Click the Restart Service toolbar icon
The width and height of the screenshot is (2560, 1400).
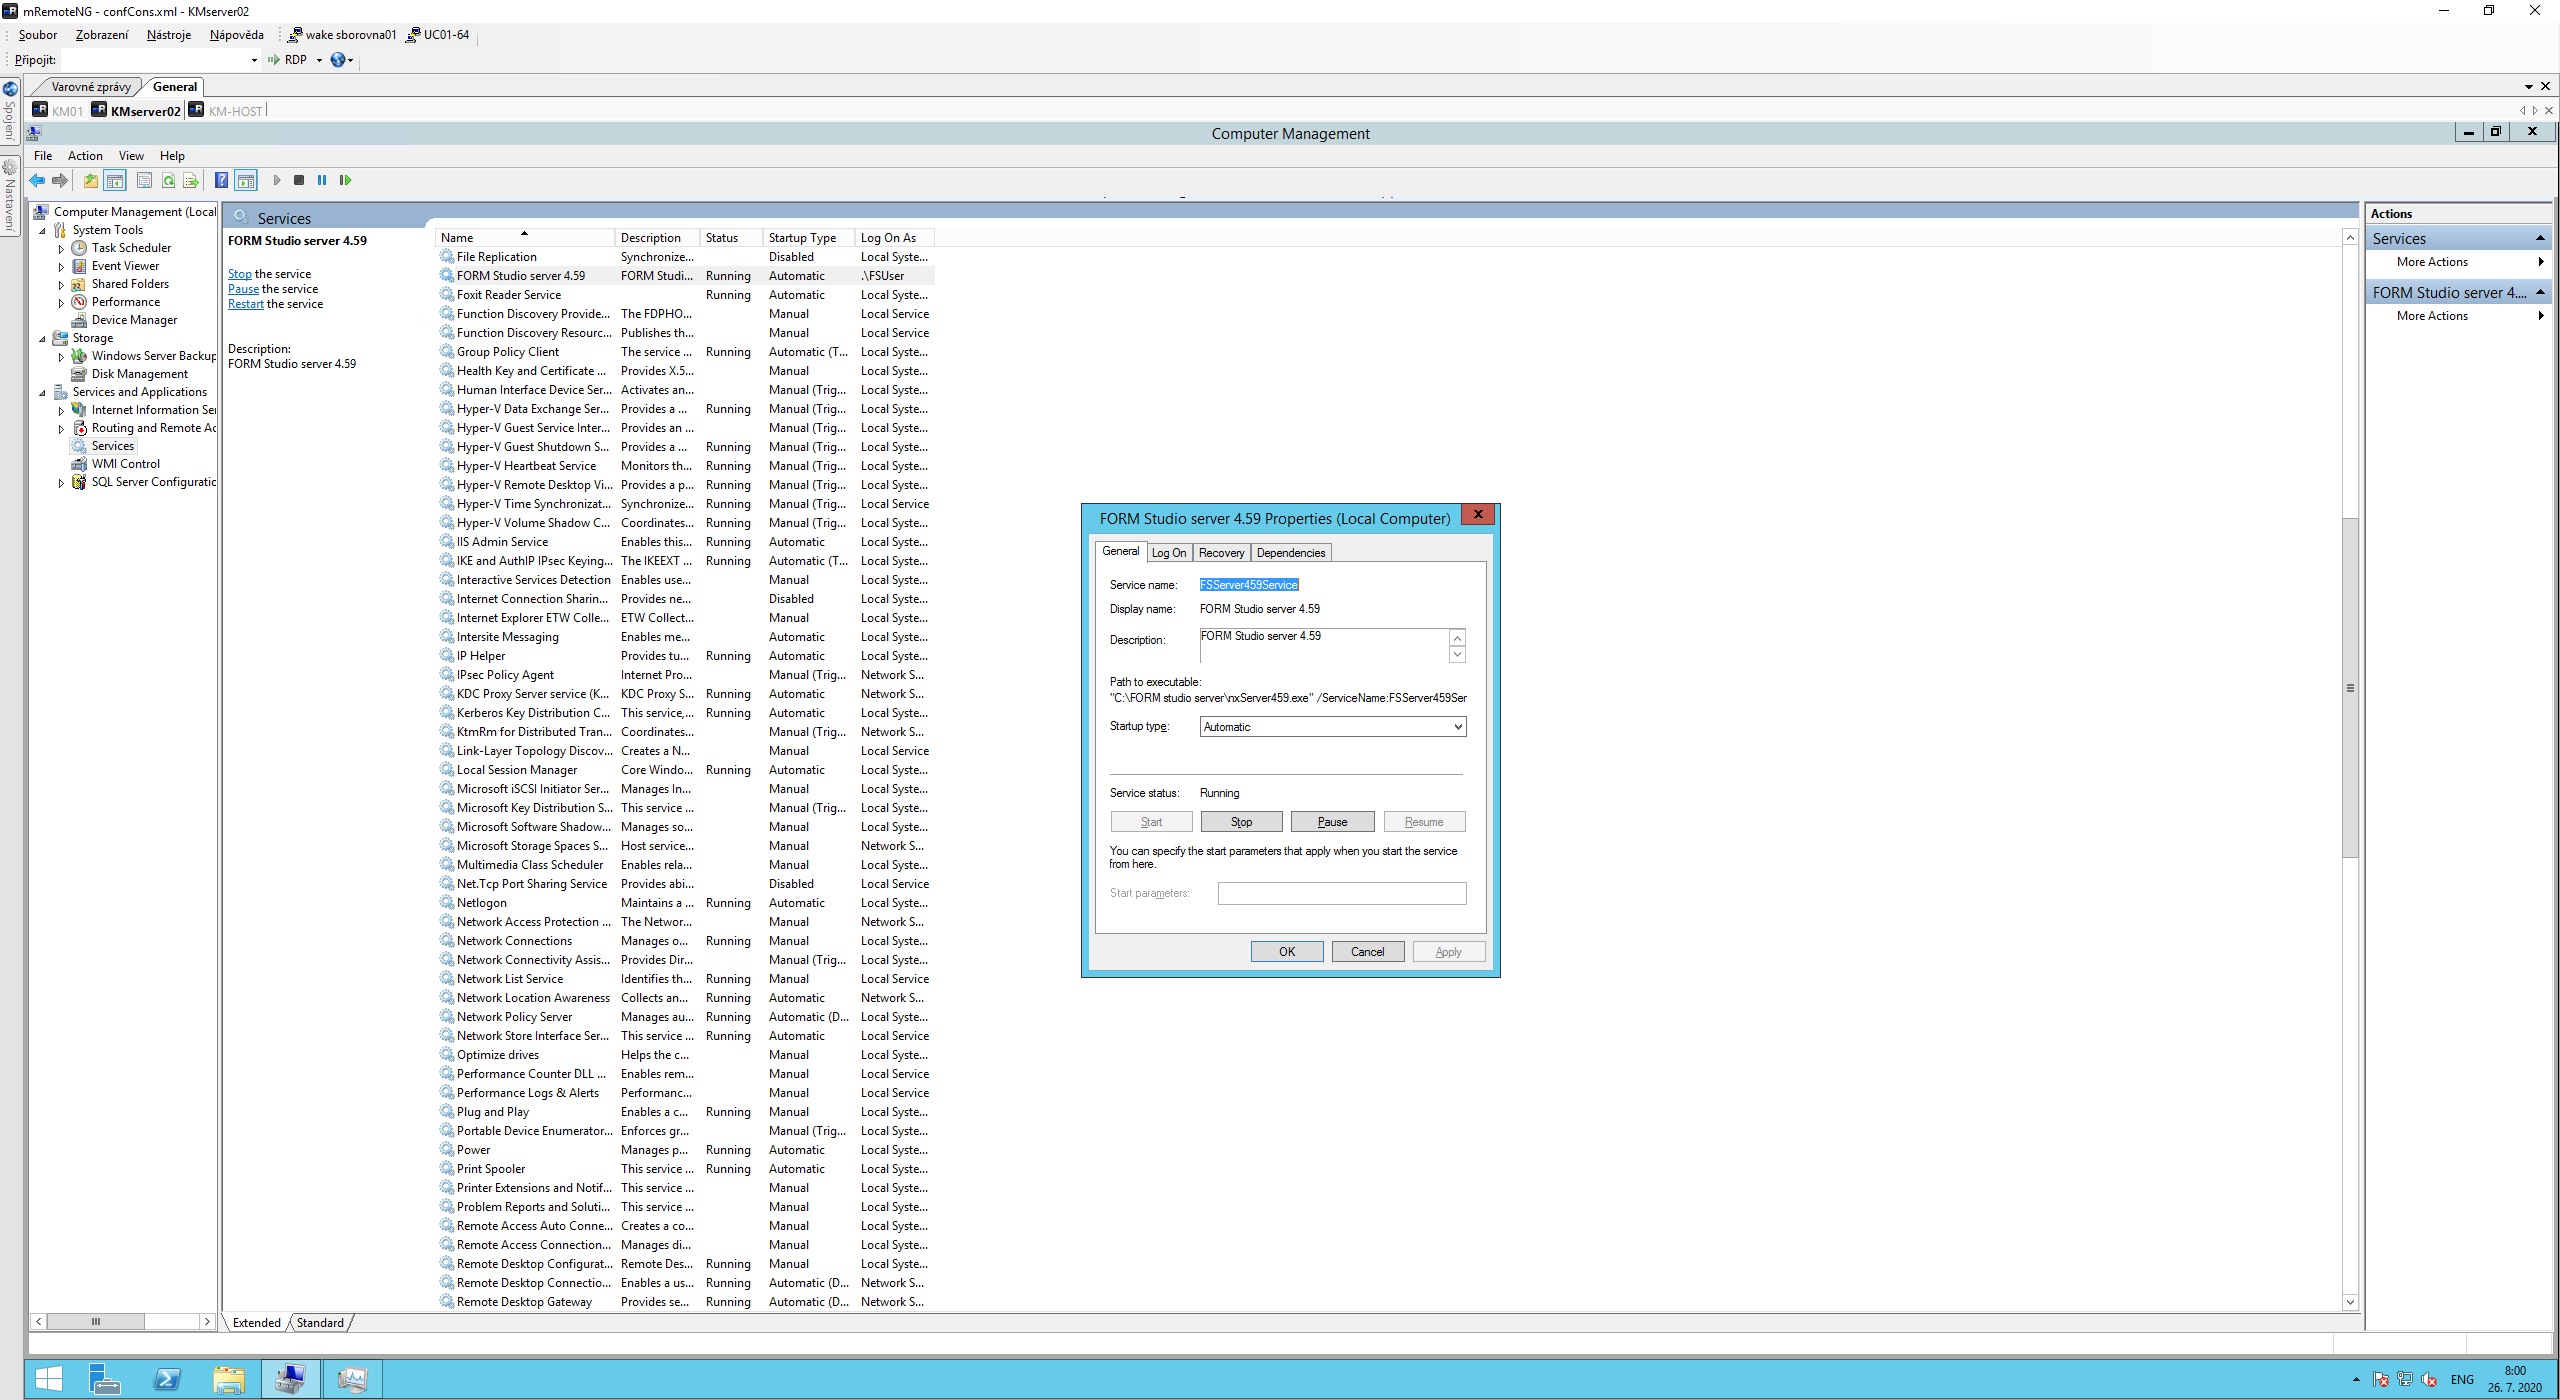click(345, 181)
